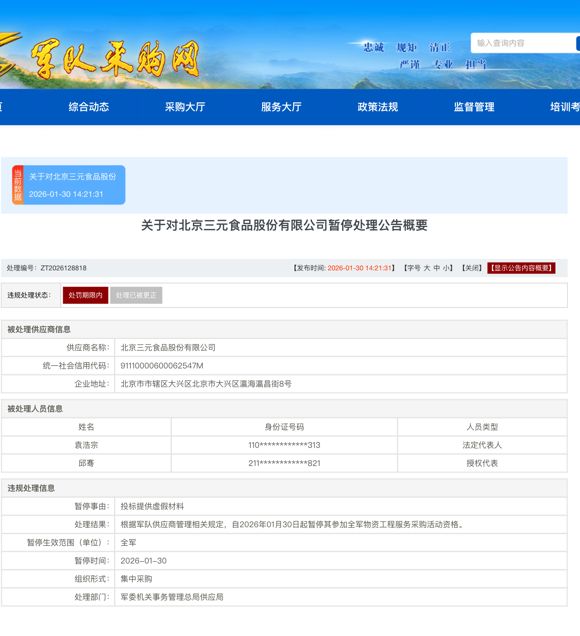Open the 综合动态 navigation menu
This screenshot has width=580, height=636.
pos(89,107)
